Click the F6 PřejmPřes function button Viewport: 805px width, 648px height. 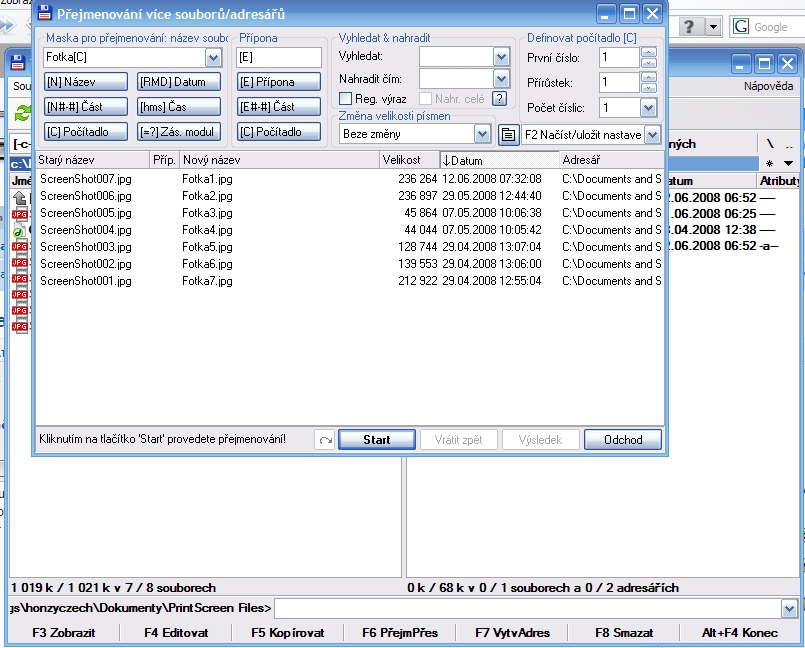click(x=400, y=633)
